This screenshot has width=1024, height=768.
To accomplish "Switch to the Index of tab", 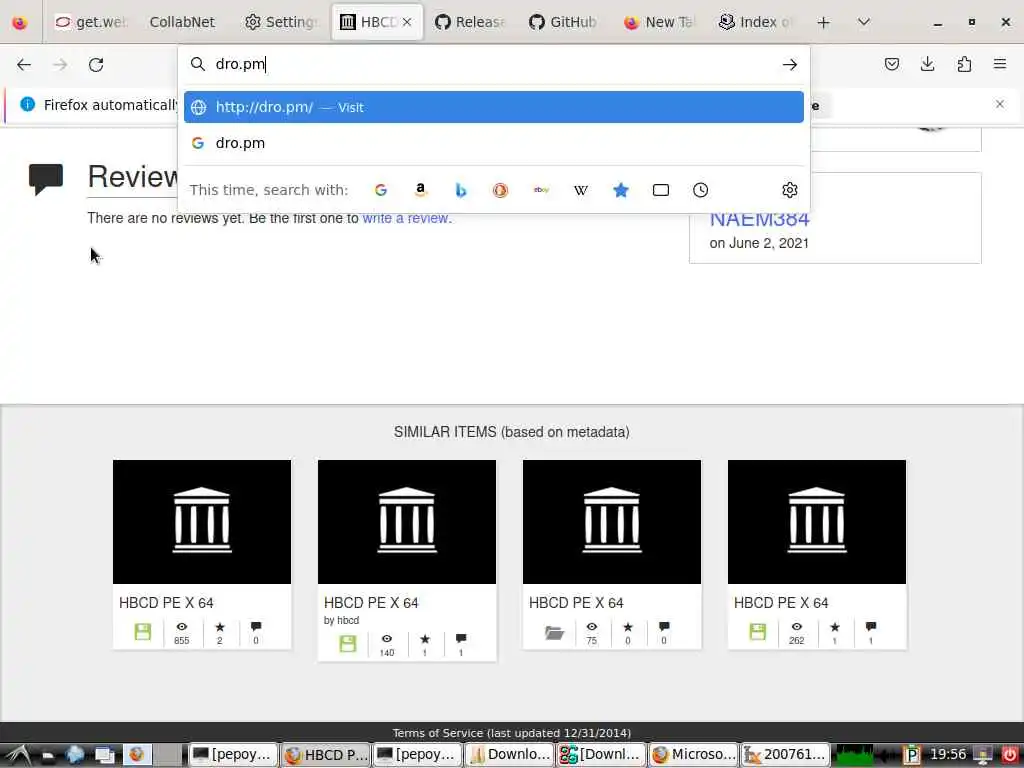I will tap(754, 22).
